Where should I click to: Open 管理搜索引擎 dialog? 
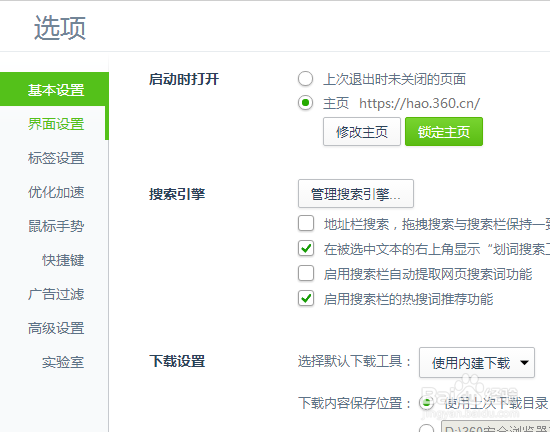click(356, 194)
